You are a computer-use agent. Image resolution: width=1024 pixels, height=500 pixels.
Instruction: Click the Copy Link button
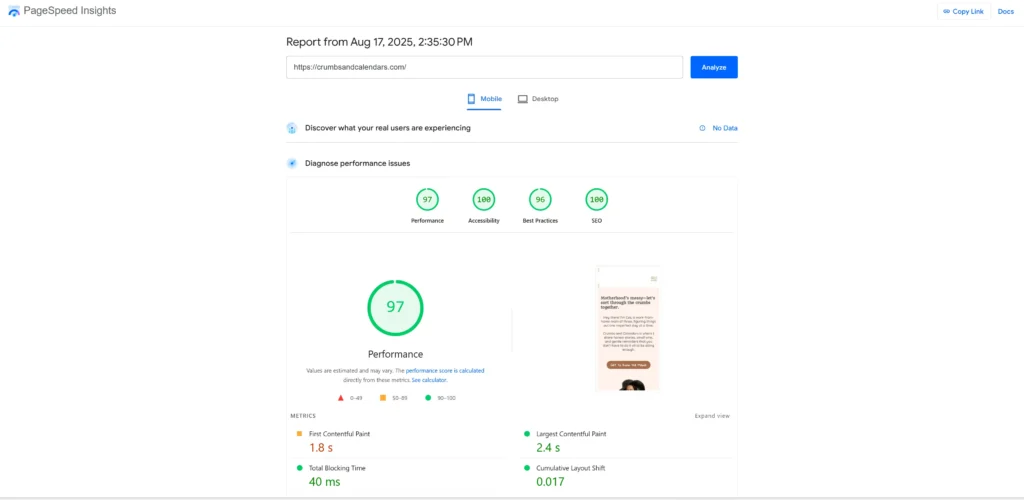[963, 12]
